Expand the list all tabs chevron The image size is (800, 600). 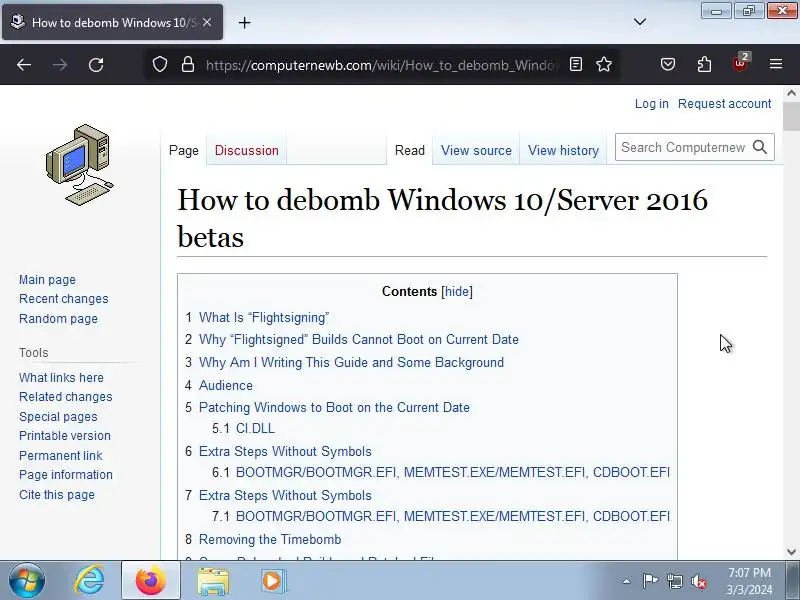640,22
